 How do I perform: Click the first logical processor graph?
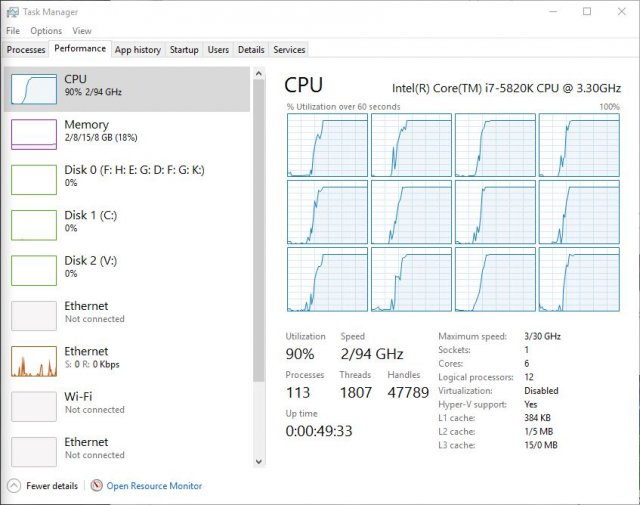326,145
